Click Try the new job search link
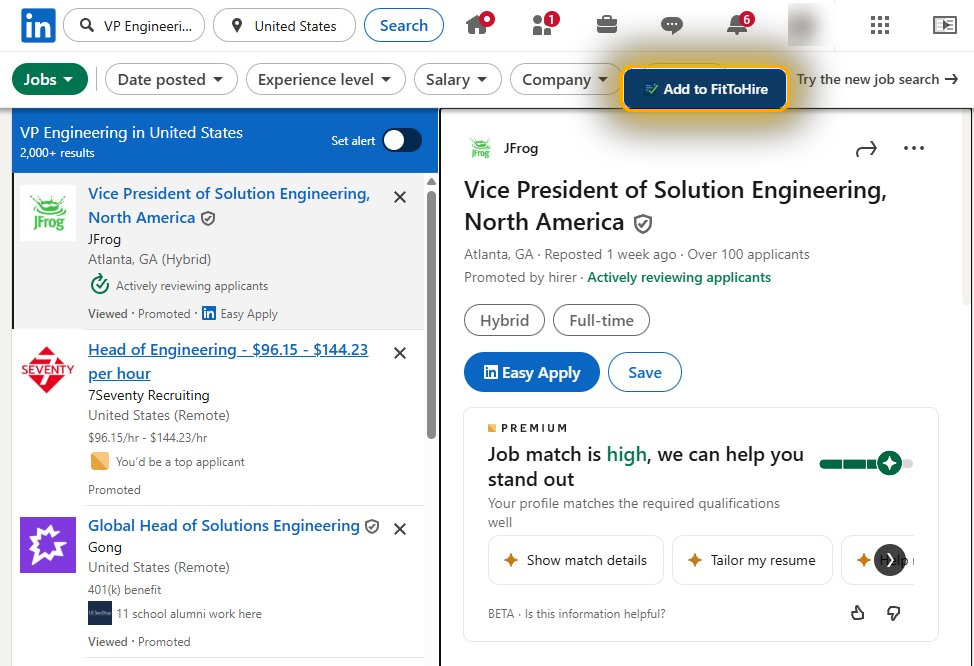 tap(877, 80)
